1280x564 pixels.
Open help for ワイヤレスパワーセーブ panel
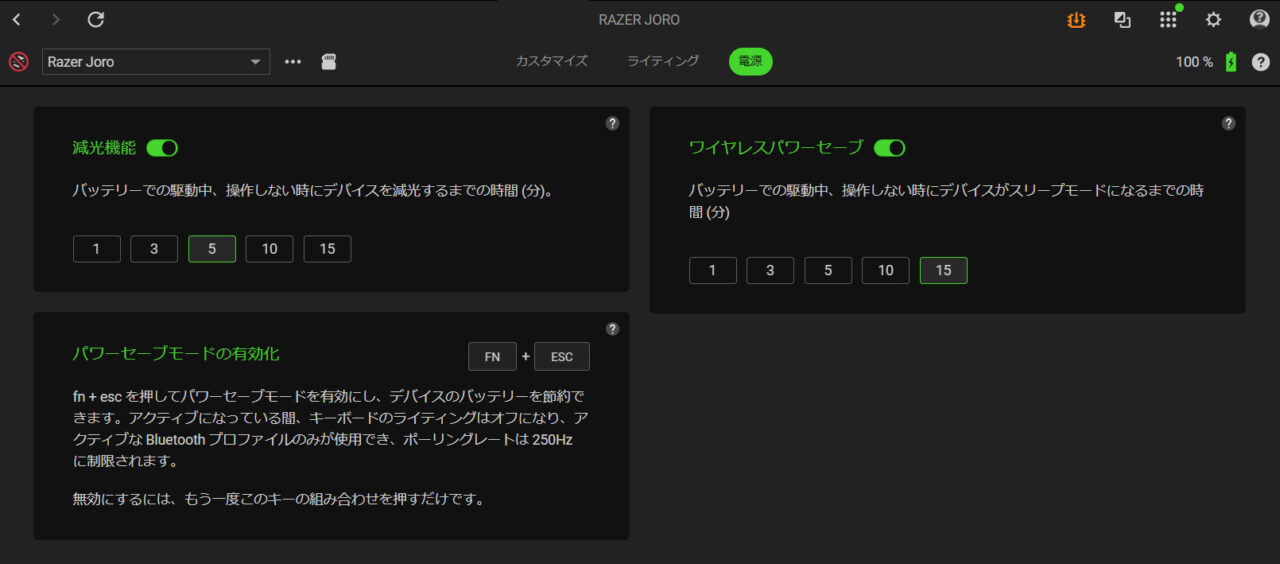(1228, 124)
